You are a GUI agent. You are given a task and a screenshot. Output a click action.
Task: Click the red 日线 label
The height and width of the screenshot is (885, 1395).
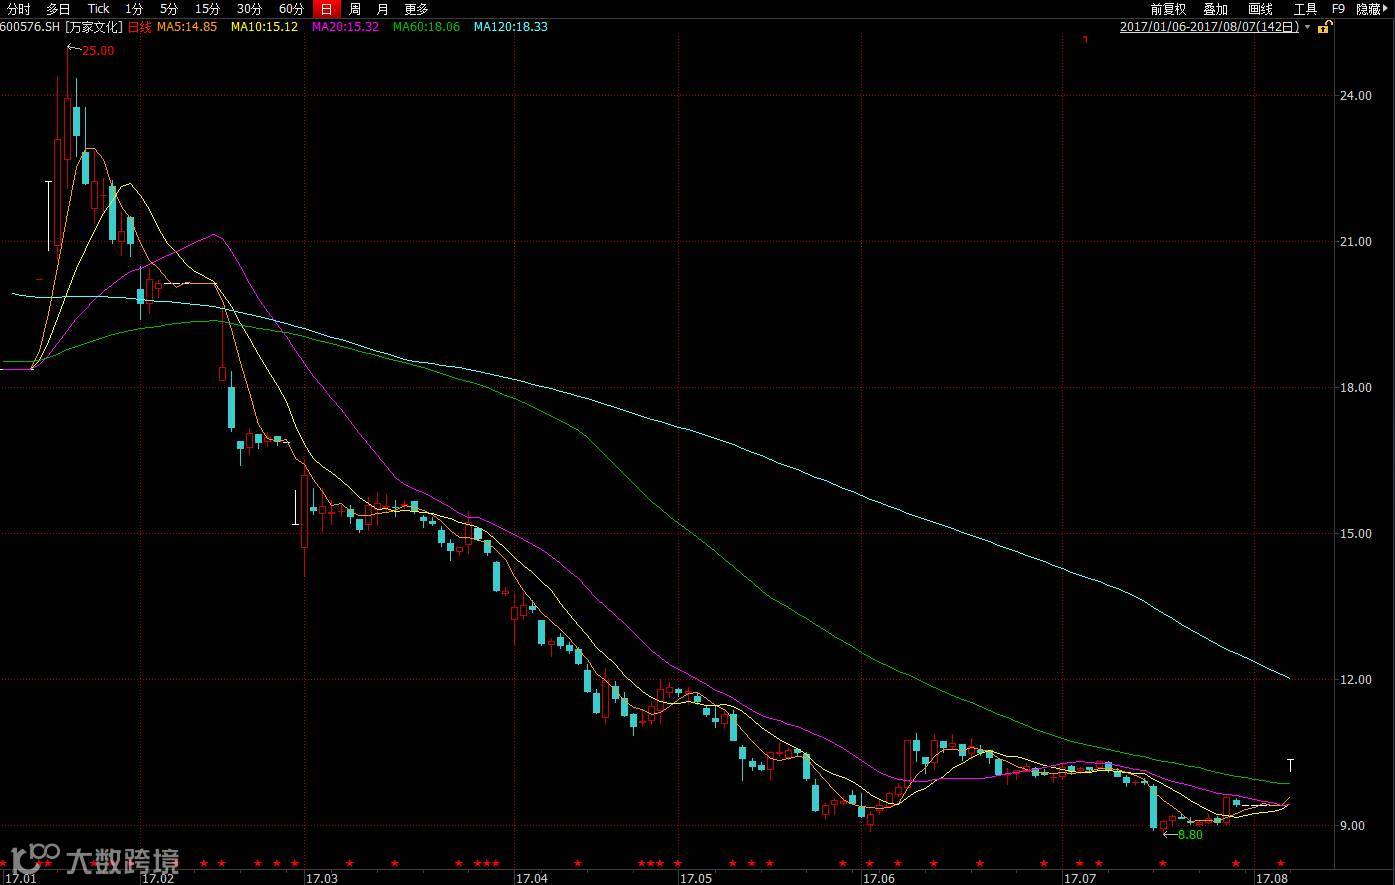click(x=139, y=27)
